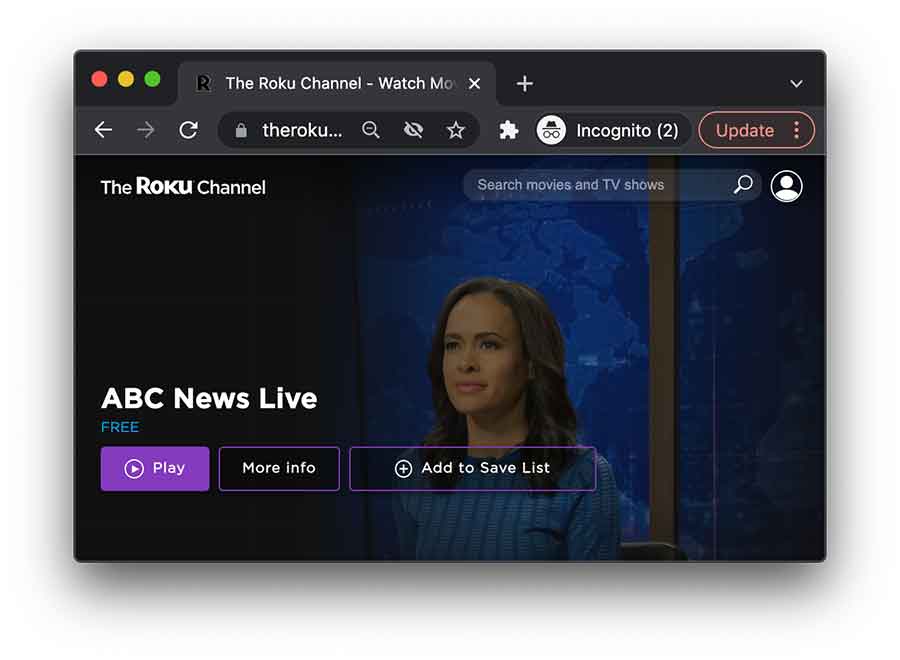Click Add to Save List button
The image size is (900, 660).
click(x=472, y=468)
